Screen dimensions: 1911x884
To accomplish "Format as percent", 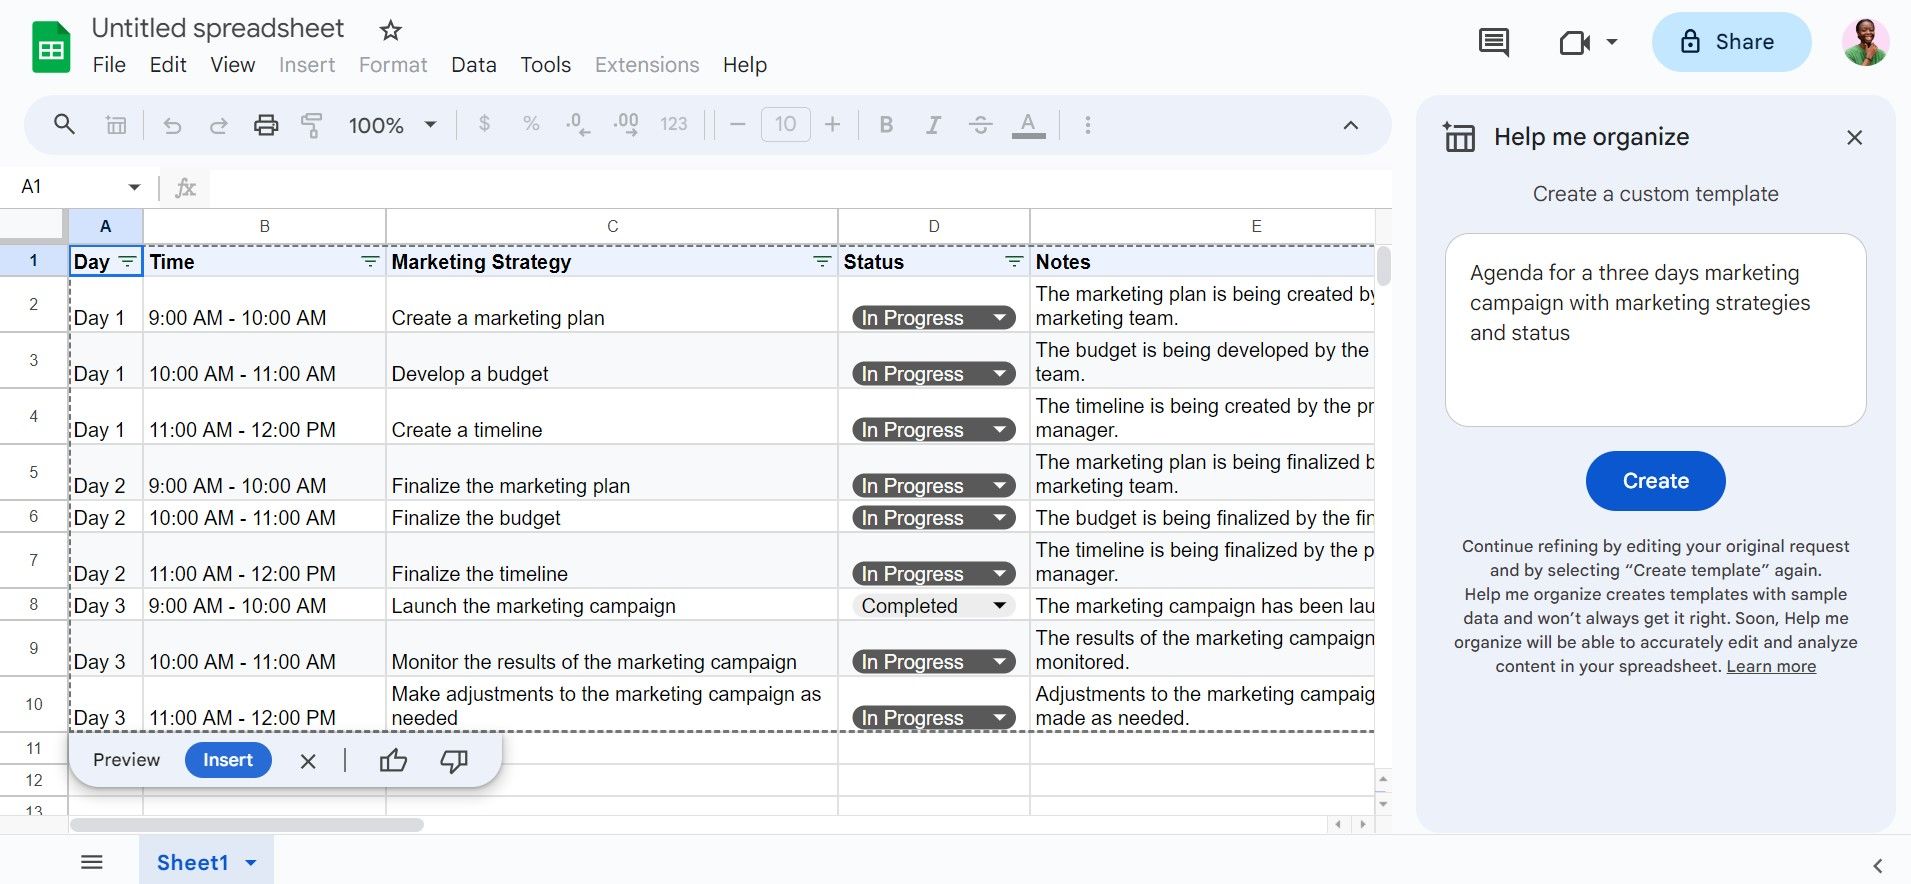I will (x=531, y=124).
